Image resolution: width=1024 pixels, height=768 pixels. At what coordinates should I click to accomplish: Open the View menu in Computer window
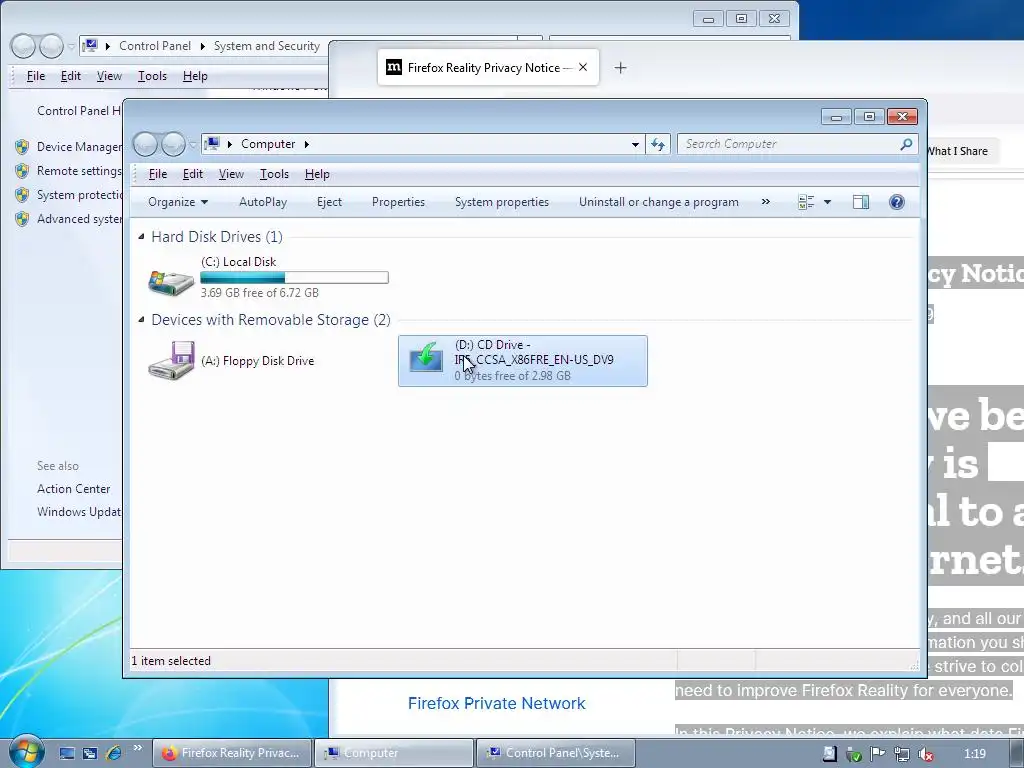231,174
